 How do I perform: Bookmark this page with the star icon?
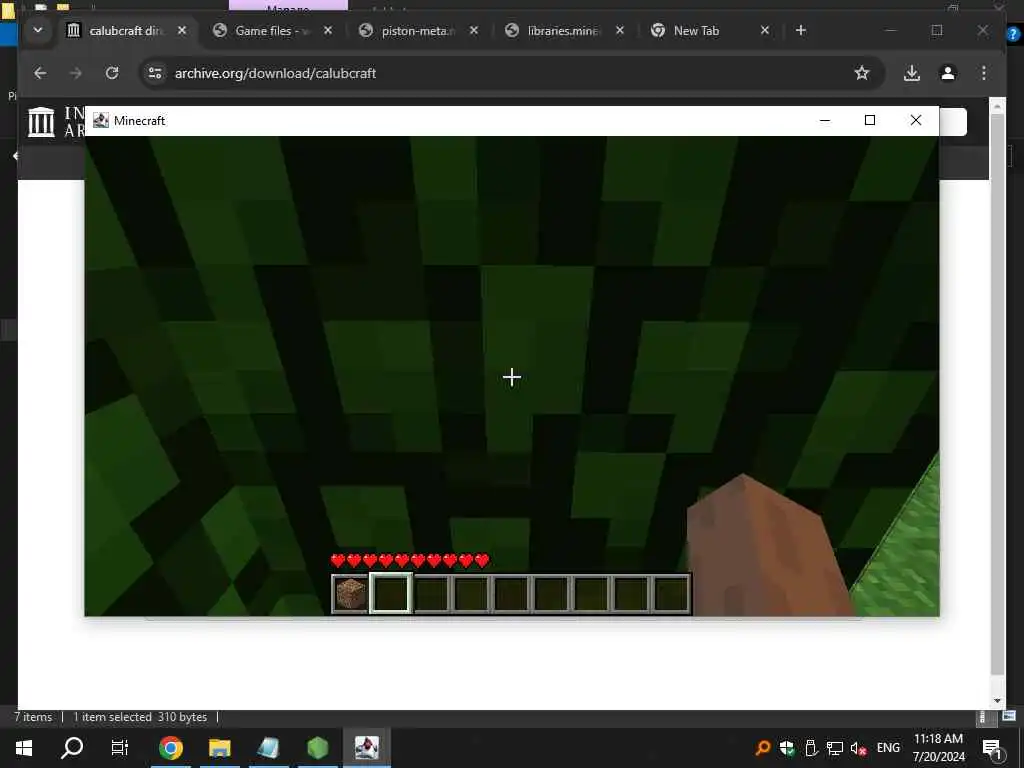coord(861,73)
